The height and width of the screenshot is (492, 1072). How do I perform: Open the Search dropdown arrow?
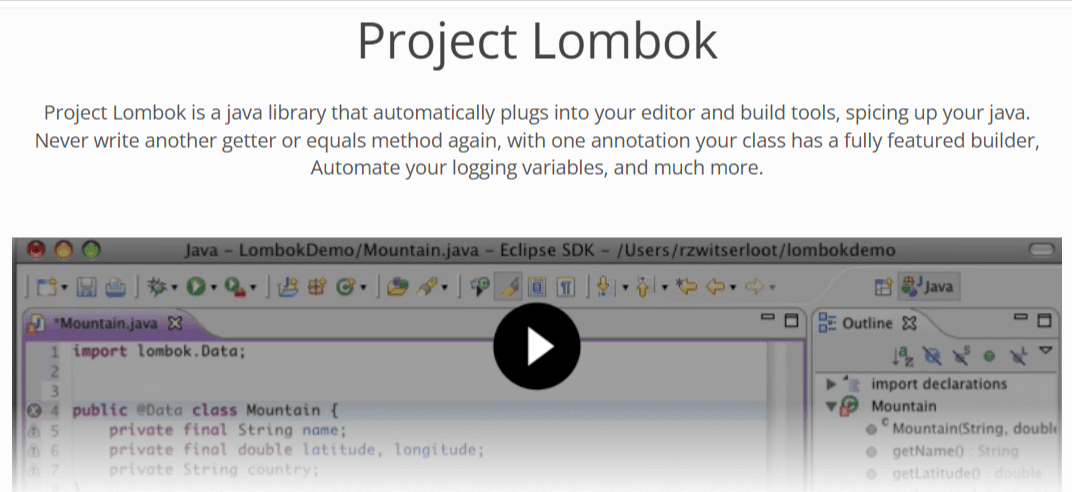click(444, 288)
